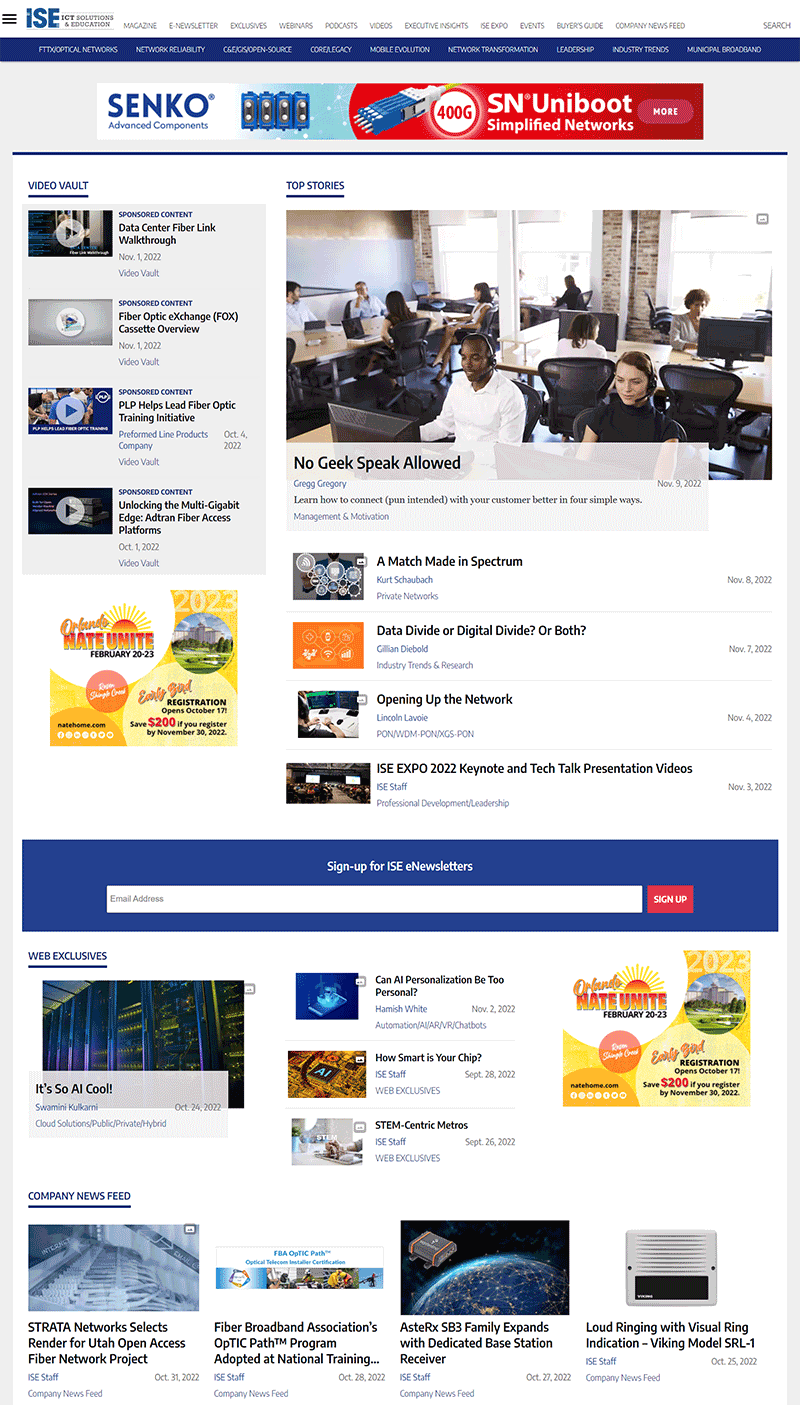The width and height of the screenshot is (800, 1405).
Task: Play the Data Center Fiber Link video
Action: tap(70, 233)
